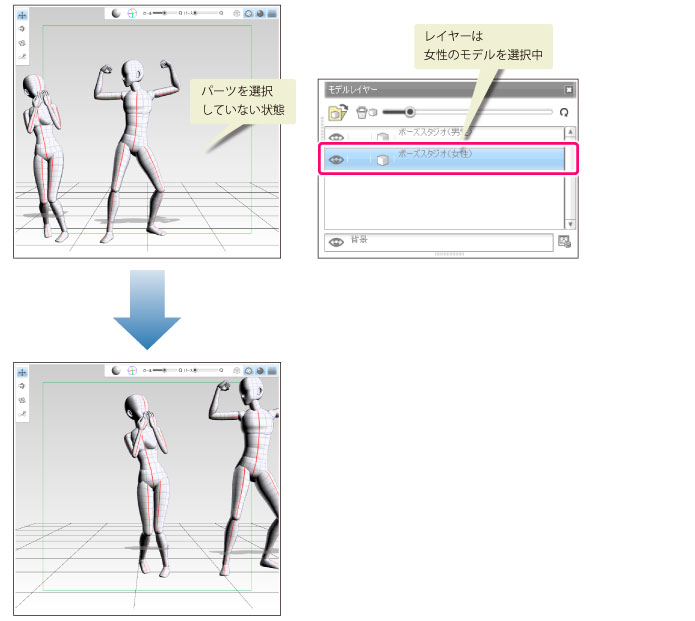The width and height of the screenshot is (695, 621).
Task: Toggle the shaded sphere display button in upper viewport
Action: (x=260, y=14)
